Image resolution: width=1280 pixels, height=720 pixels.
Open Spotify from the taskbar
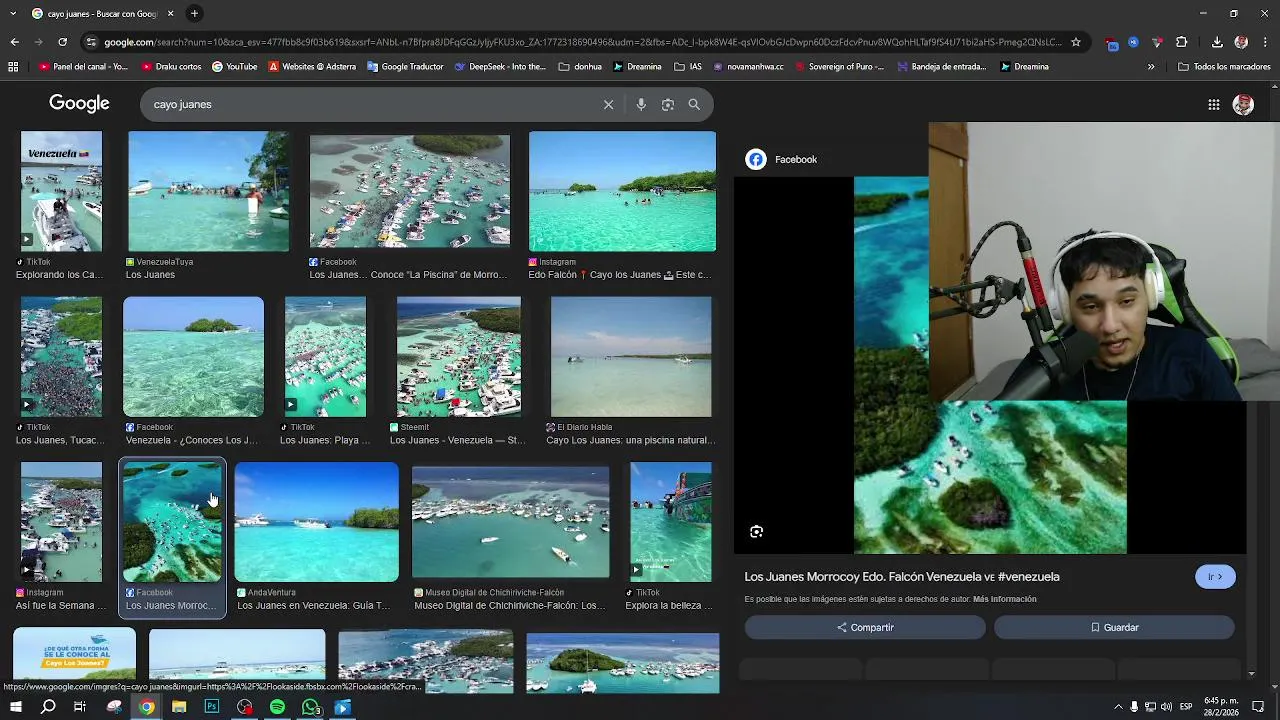click(x=277, y=707)
